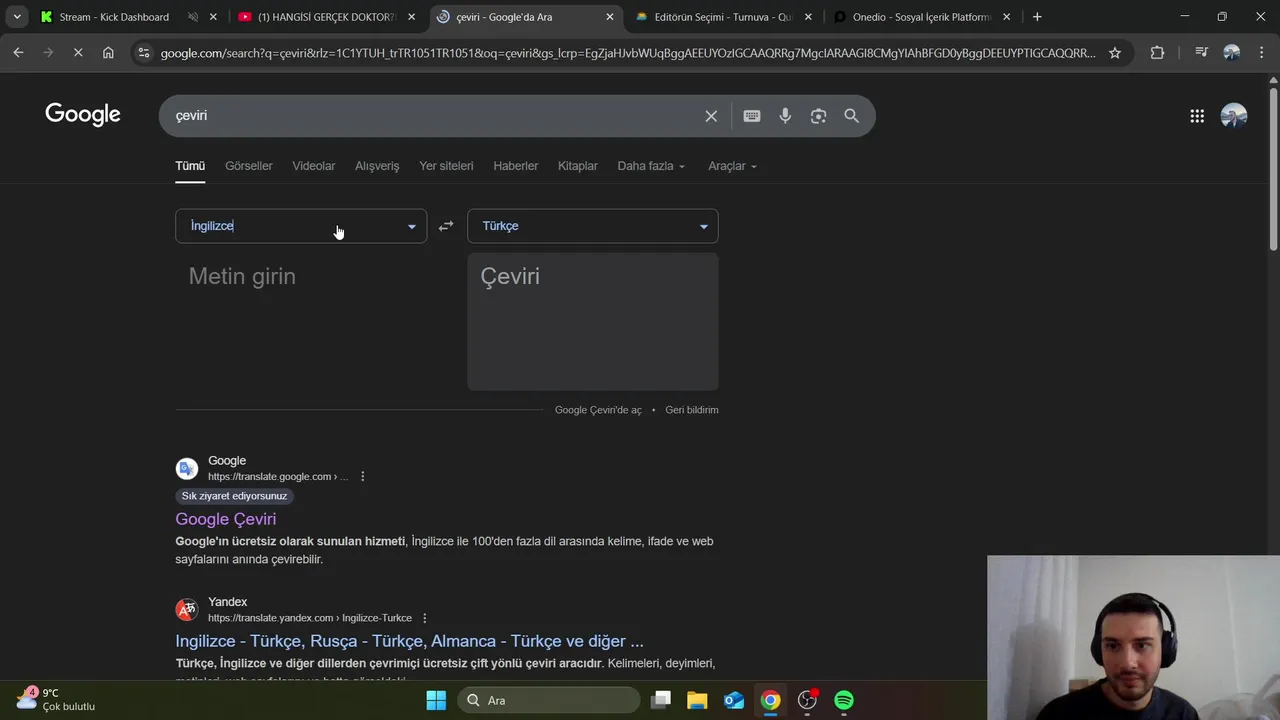
Task: Switch to the Onedio browser tab
Action: [921, 17]
